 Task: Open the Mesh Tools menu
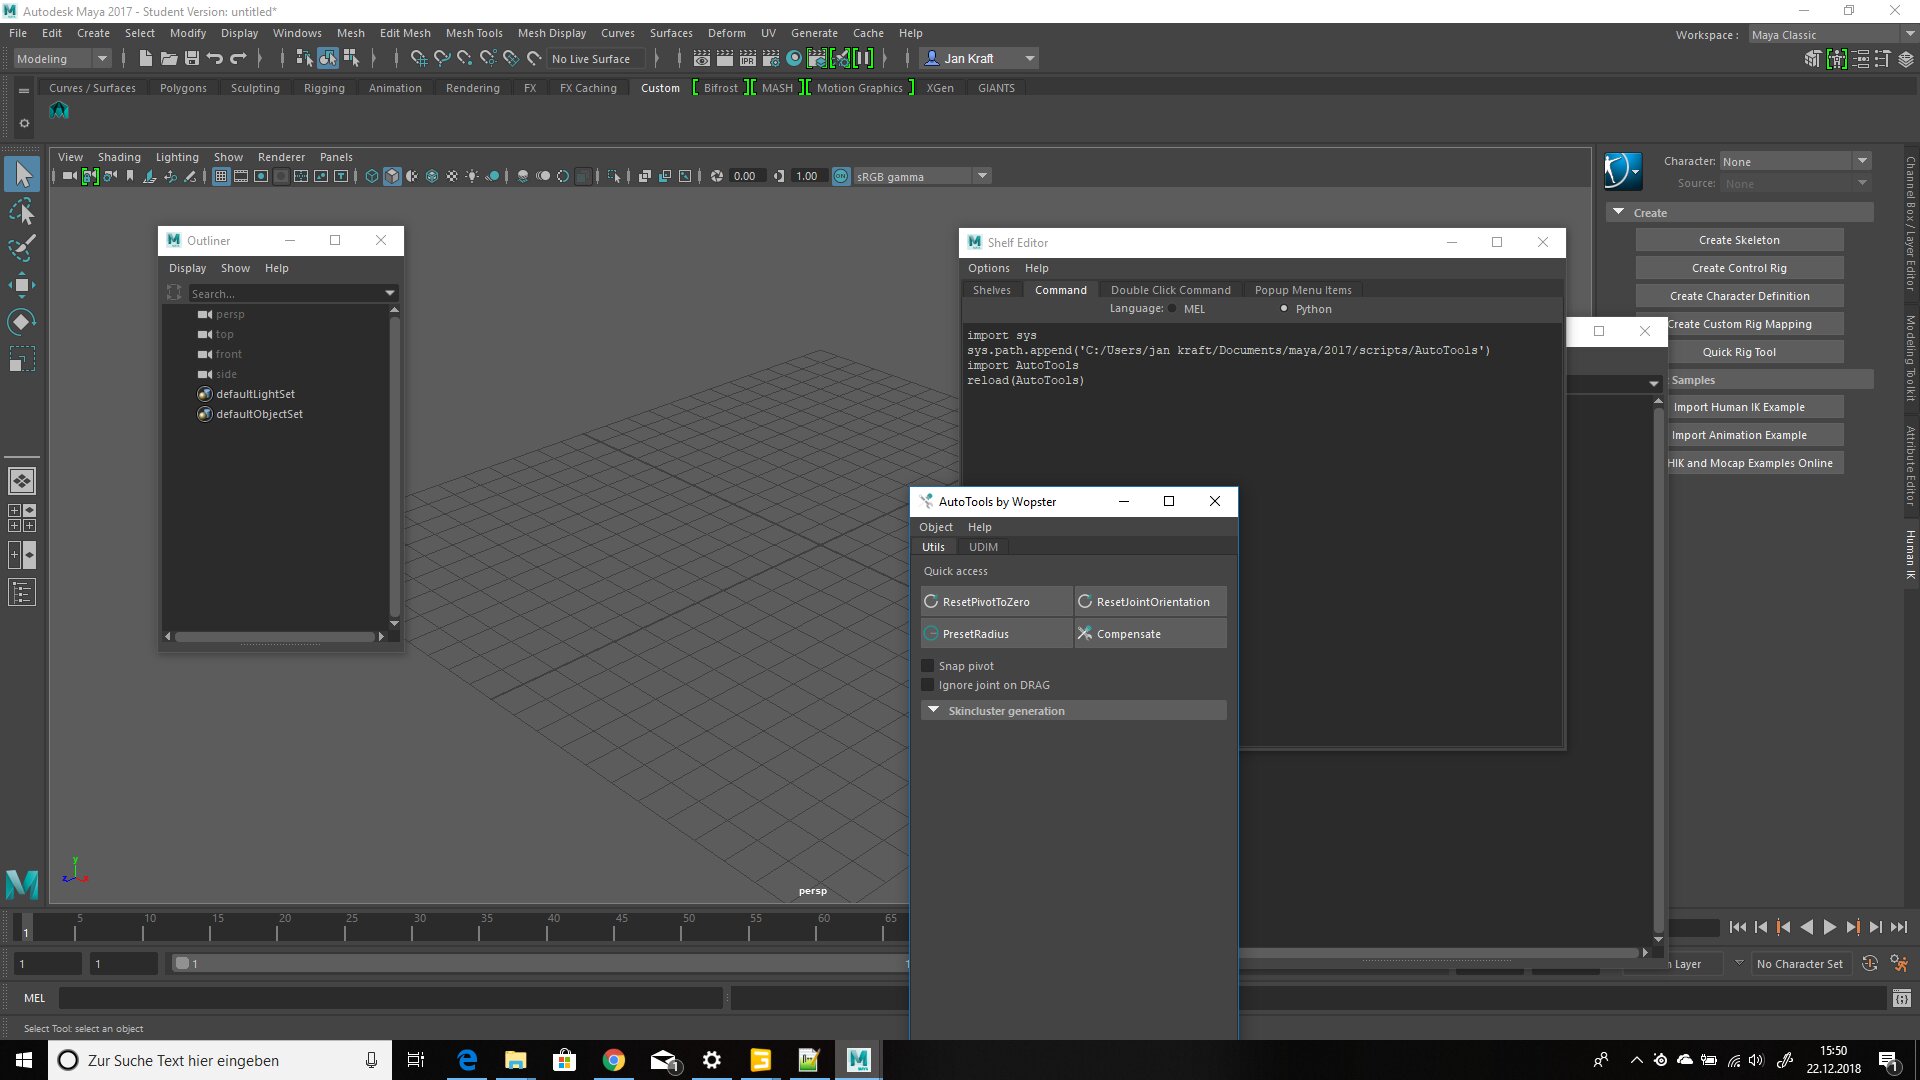(473, 33)
